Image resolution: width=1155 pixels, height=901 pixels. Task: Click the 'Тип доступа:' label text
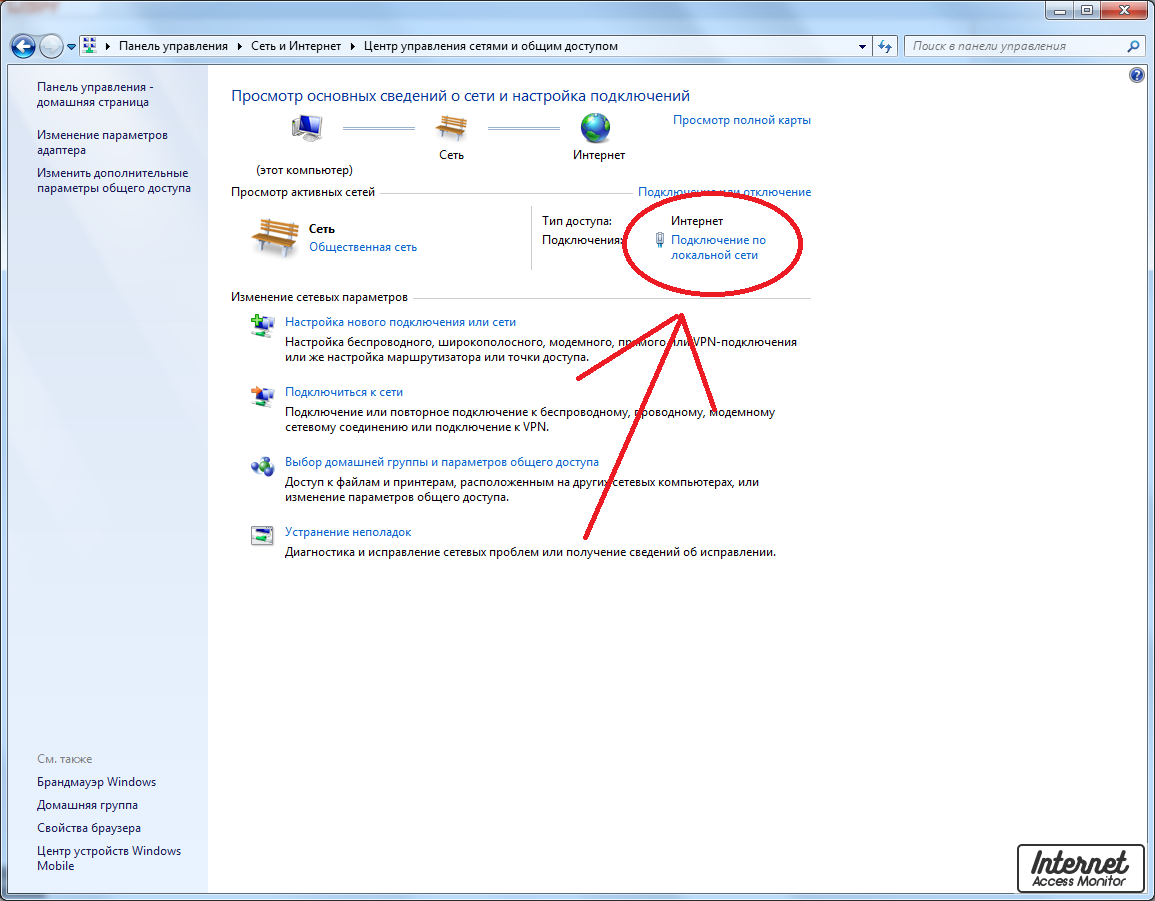(577, 221)
